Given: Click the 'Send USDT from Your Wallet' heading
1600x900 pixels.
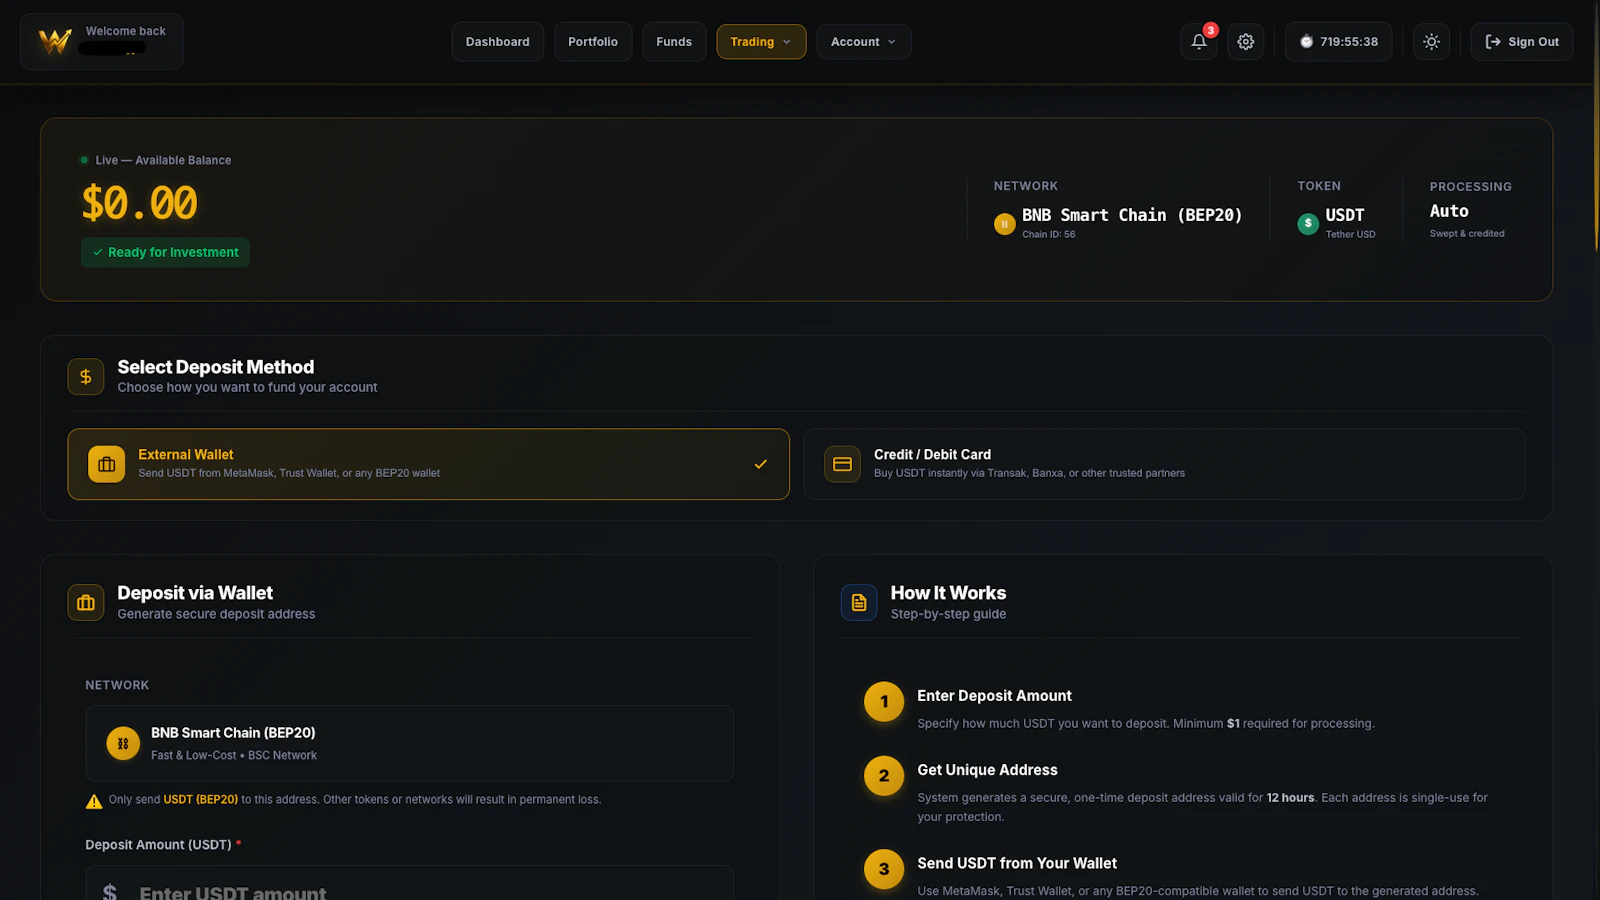Looking at the screenshot, I should pos(1017,863).
